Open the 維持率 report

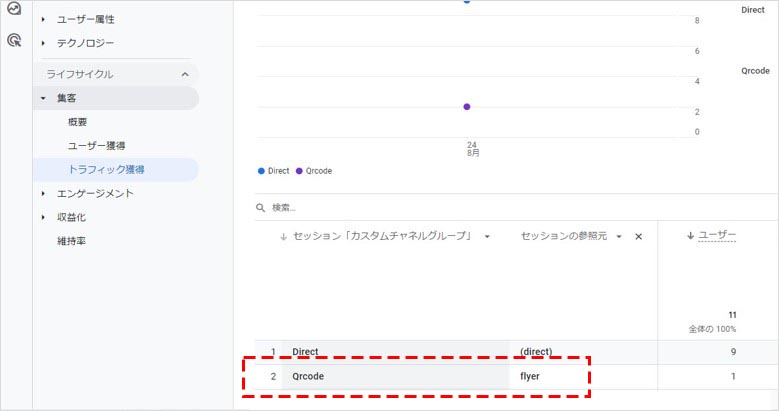point(71,241)
